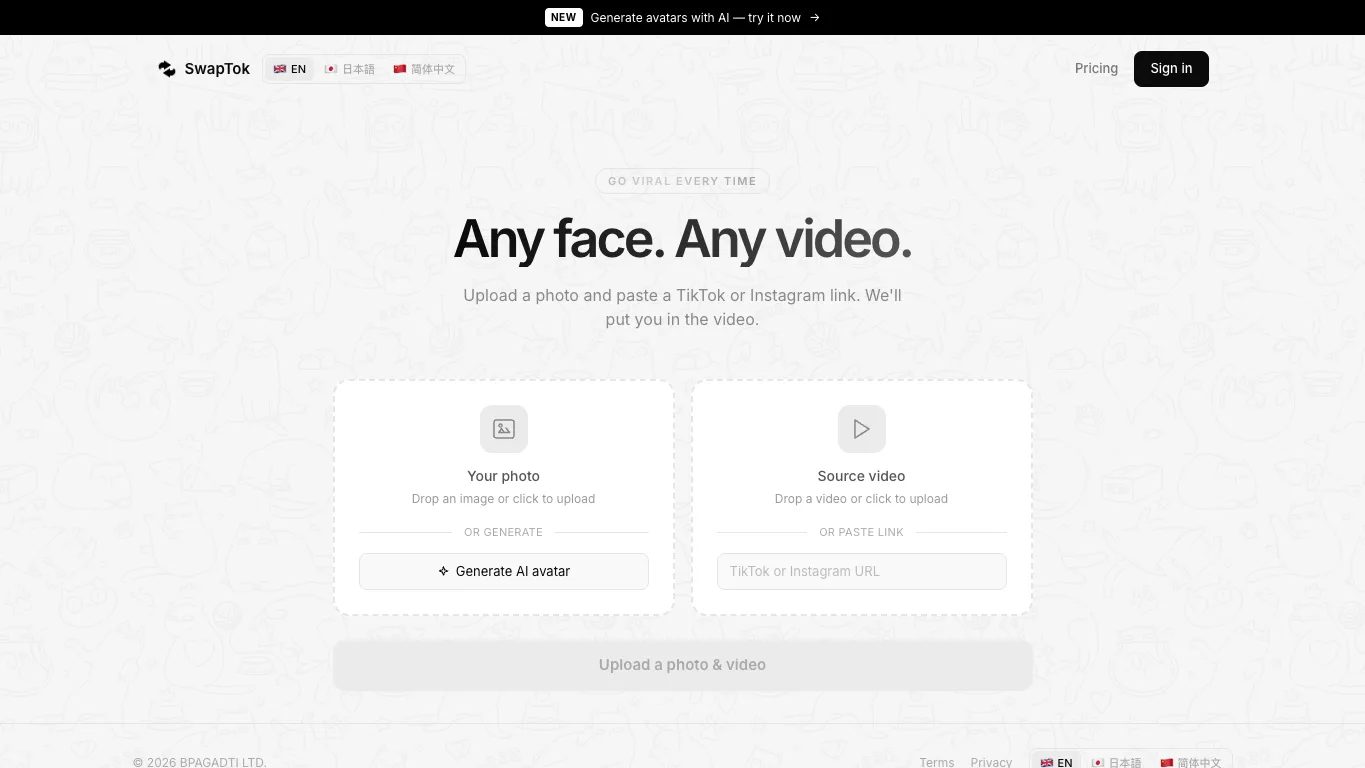Choose 简体中文 in the footer language switcher
Image resolution: width=1365 pixels, height=768 pixels.
1191,762
